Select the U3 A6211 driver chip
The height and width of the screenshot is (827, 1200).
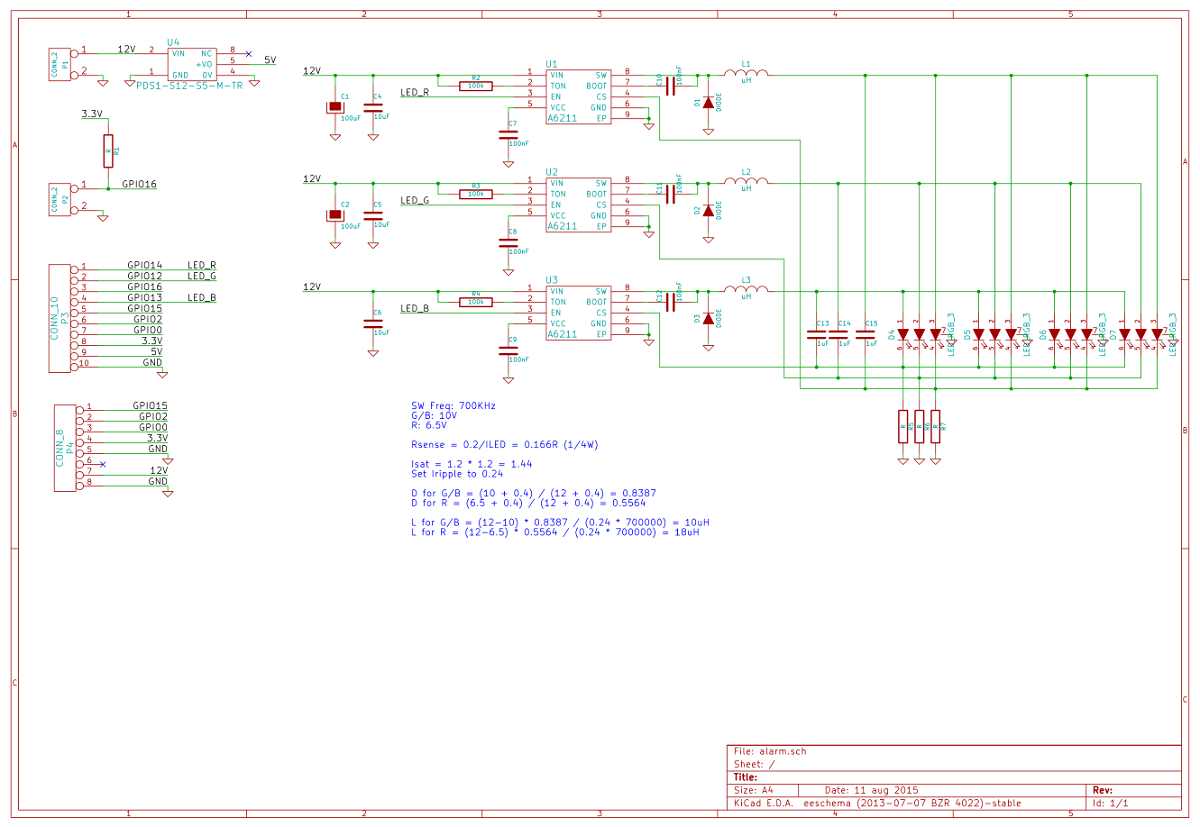(x=577, y=313)
